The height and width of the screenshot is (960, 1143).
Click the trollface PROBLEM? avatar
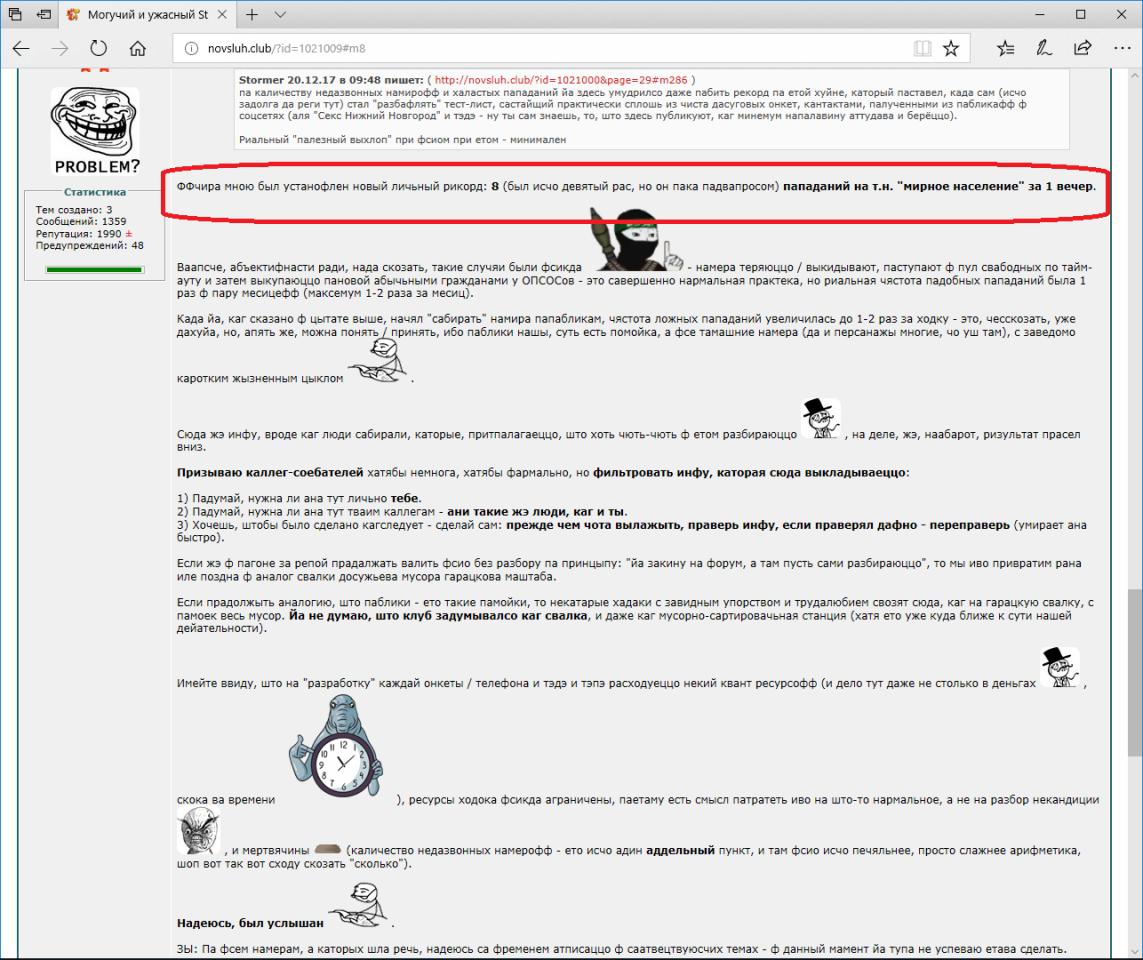[96, 130]
